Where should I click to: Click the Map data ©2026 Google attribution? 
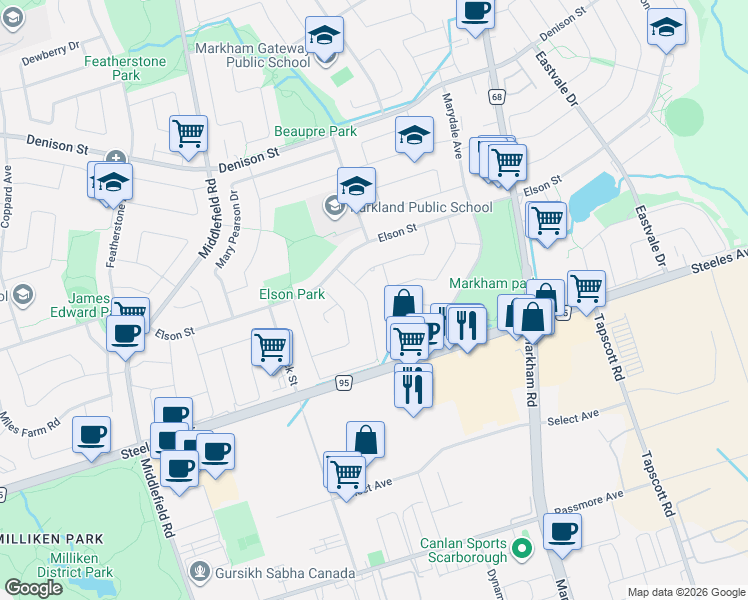click(x=687, y=592)
